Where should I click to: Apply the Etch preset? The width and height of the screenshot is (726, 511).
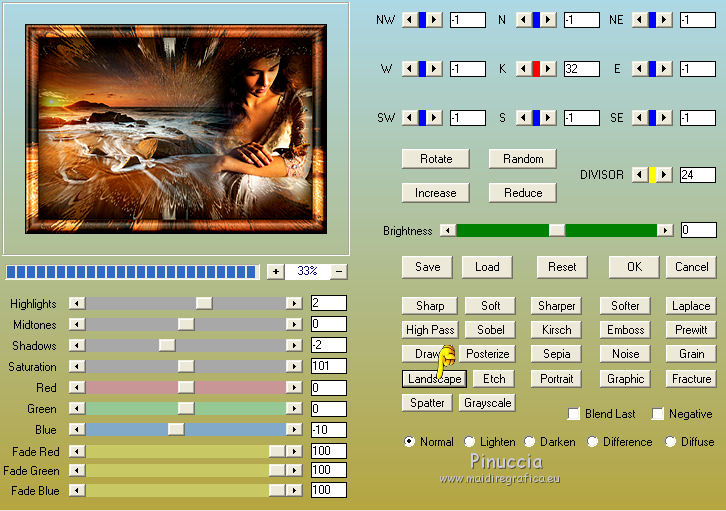tap(494, 379)
